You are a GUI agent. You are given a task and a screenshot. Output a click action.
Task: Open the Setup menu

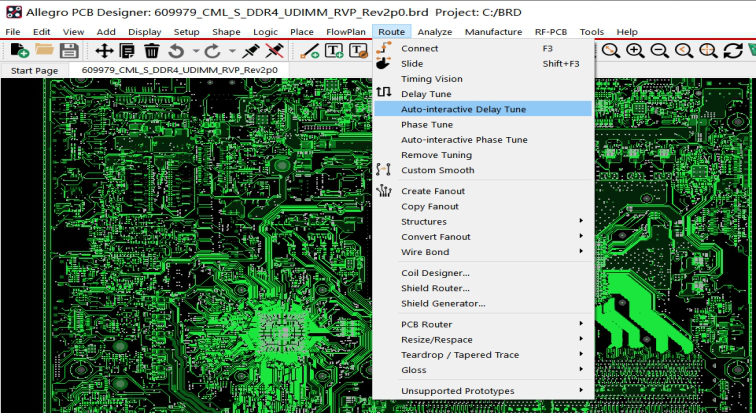tap(187, 32)
